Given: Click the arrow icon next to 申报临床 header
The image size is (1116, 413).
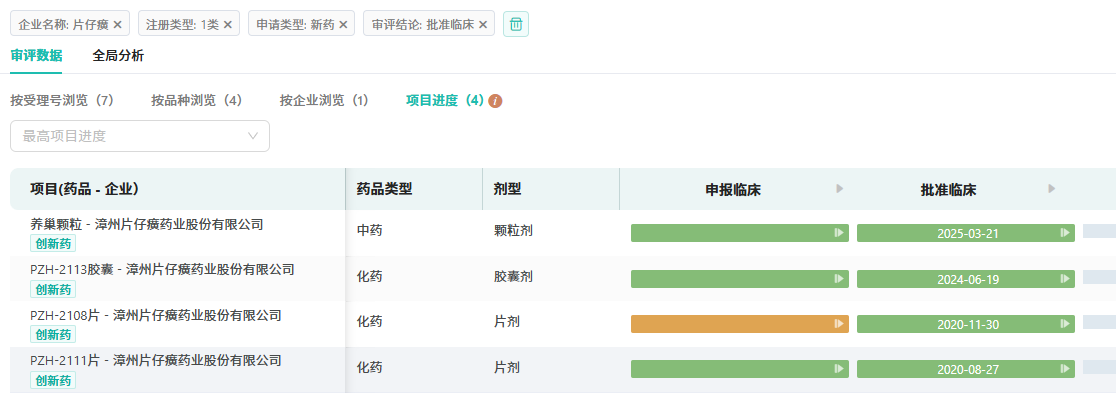Looking at the screenshot, I should point(840,189).
